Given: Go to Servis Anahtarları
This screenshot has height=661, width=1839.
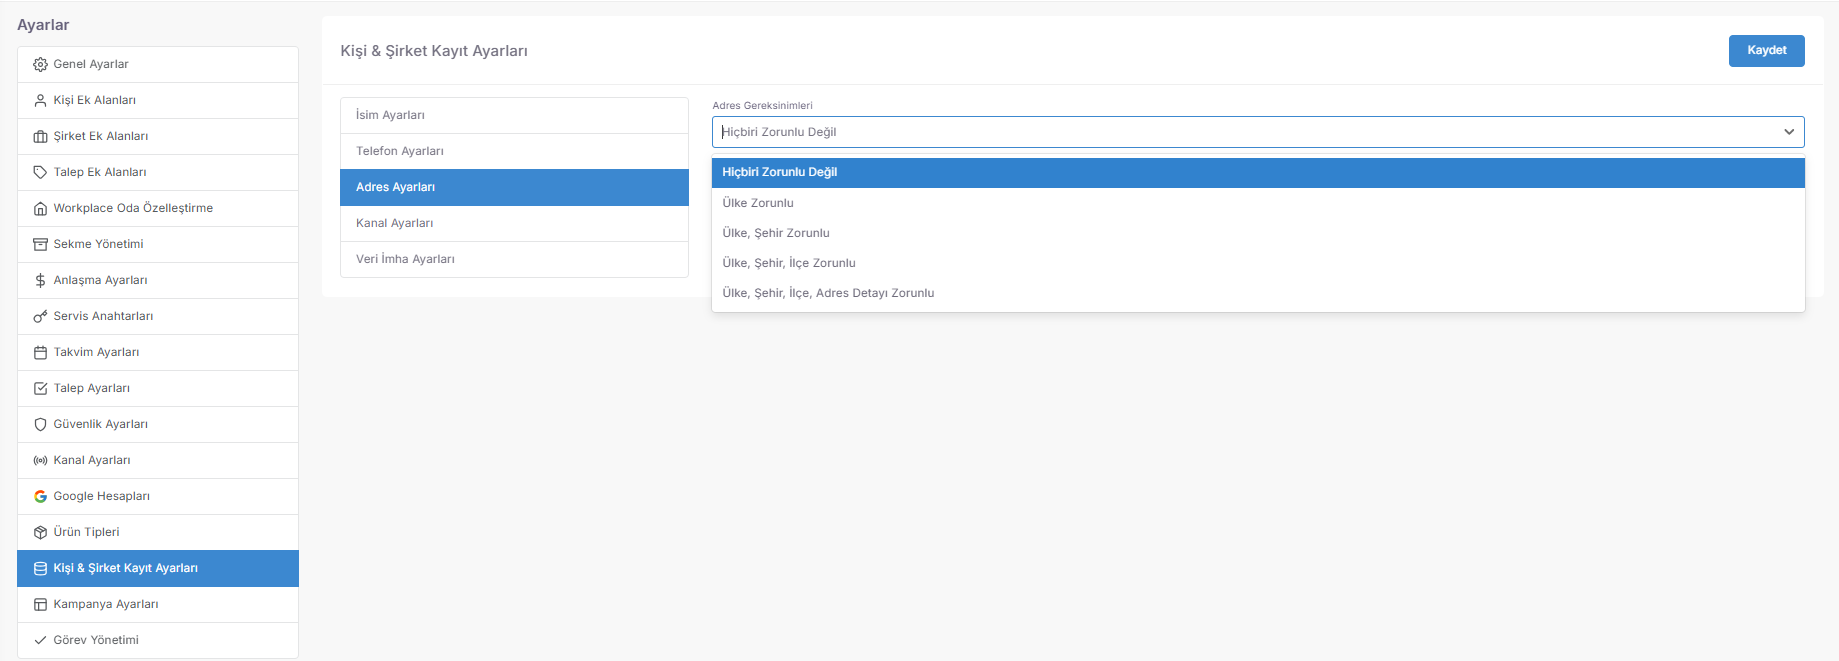Looking at the screenshot, I should pyautogui.click(x=158, y=316).
